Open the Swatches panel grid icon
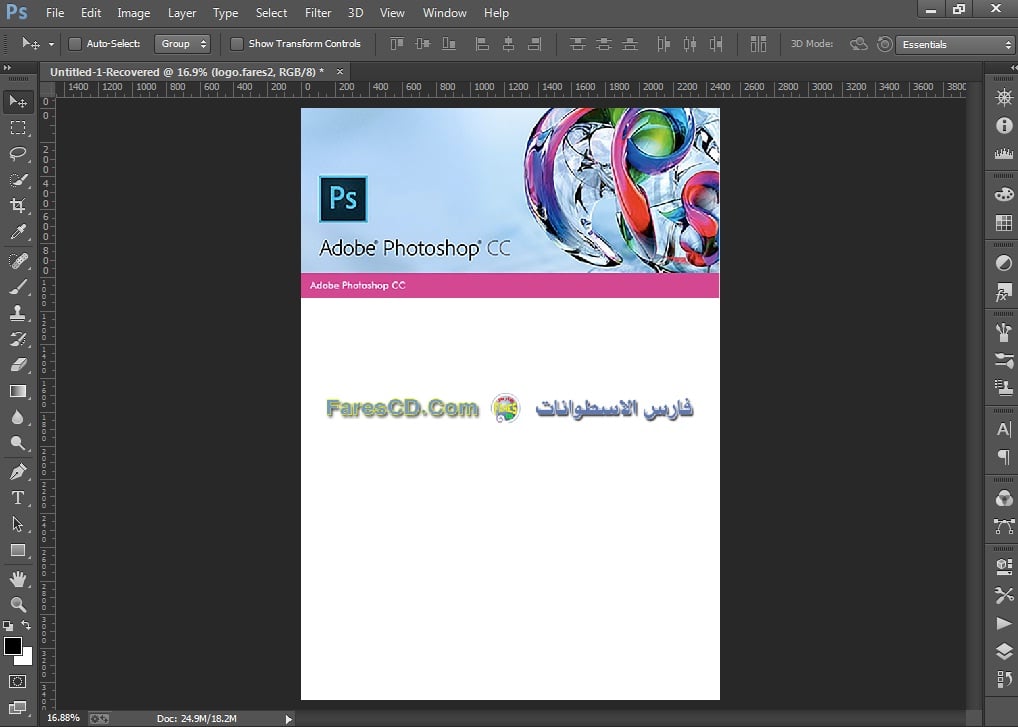The height and width of the screenshot is (727, 1018). point(1004,223)
